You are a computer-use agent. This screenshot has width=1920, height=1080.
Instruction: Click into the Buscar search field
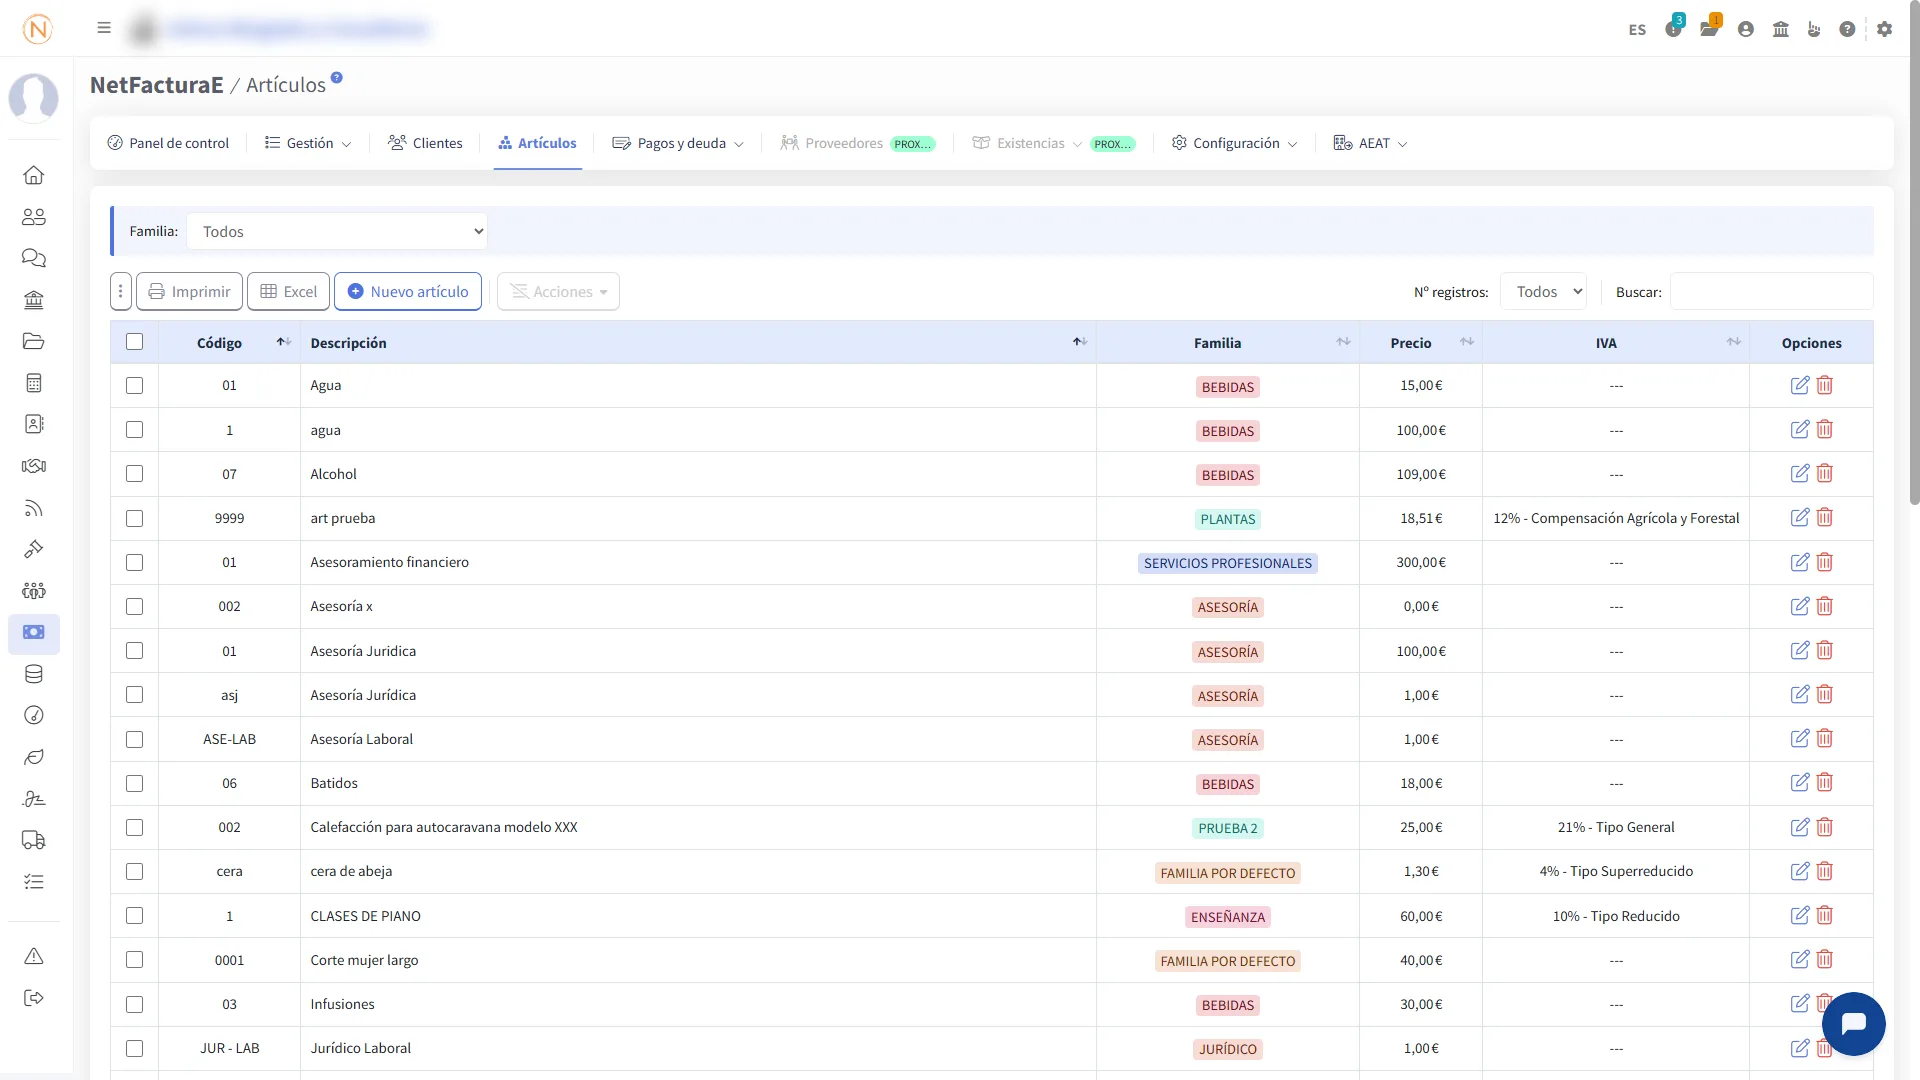click(x=1770, y=291)
